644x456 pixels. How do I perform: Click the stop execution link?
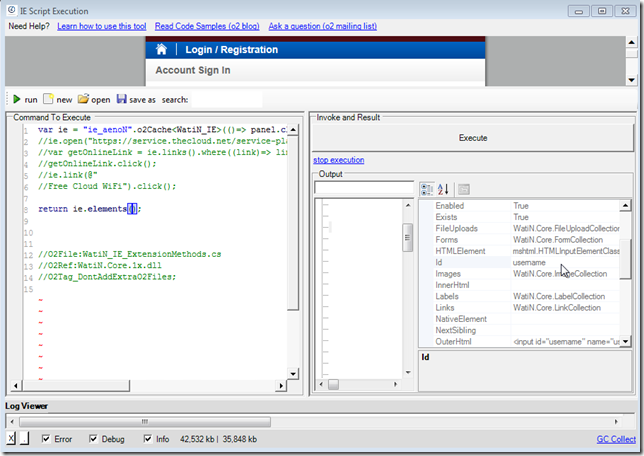point(338,160)
